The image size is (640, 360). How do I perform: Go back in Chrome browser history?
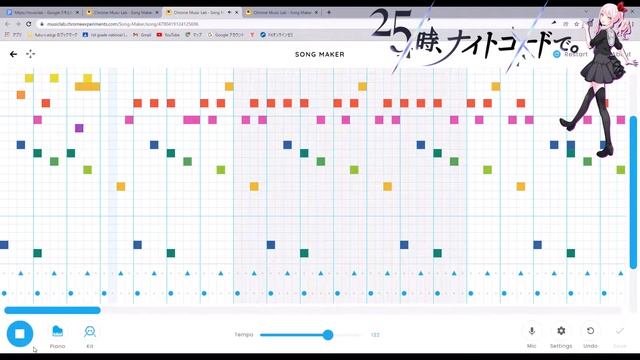tap(7, 24)
